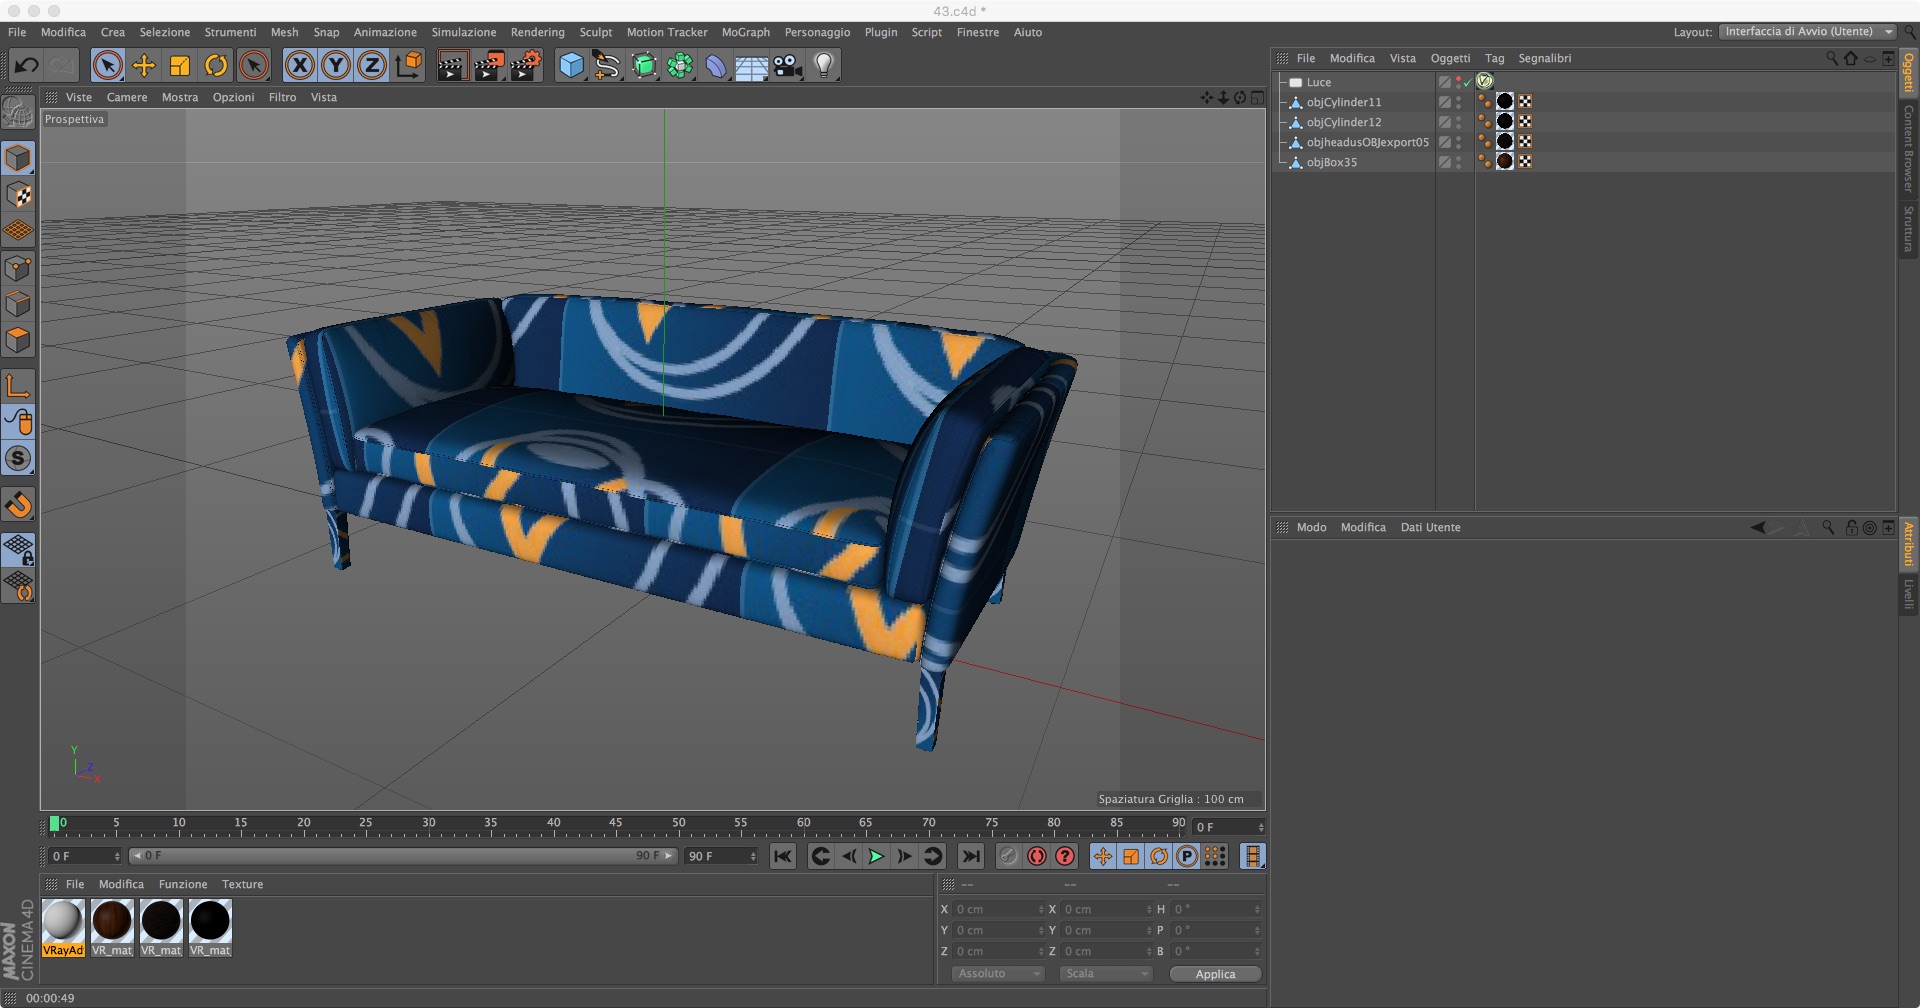Toggle the Y axis lock

336,66
